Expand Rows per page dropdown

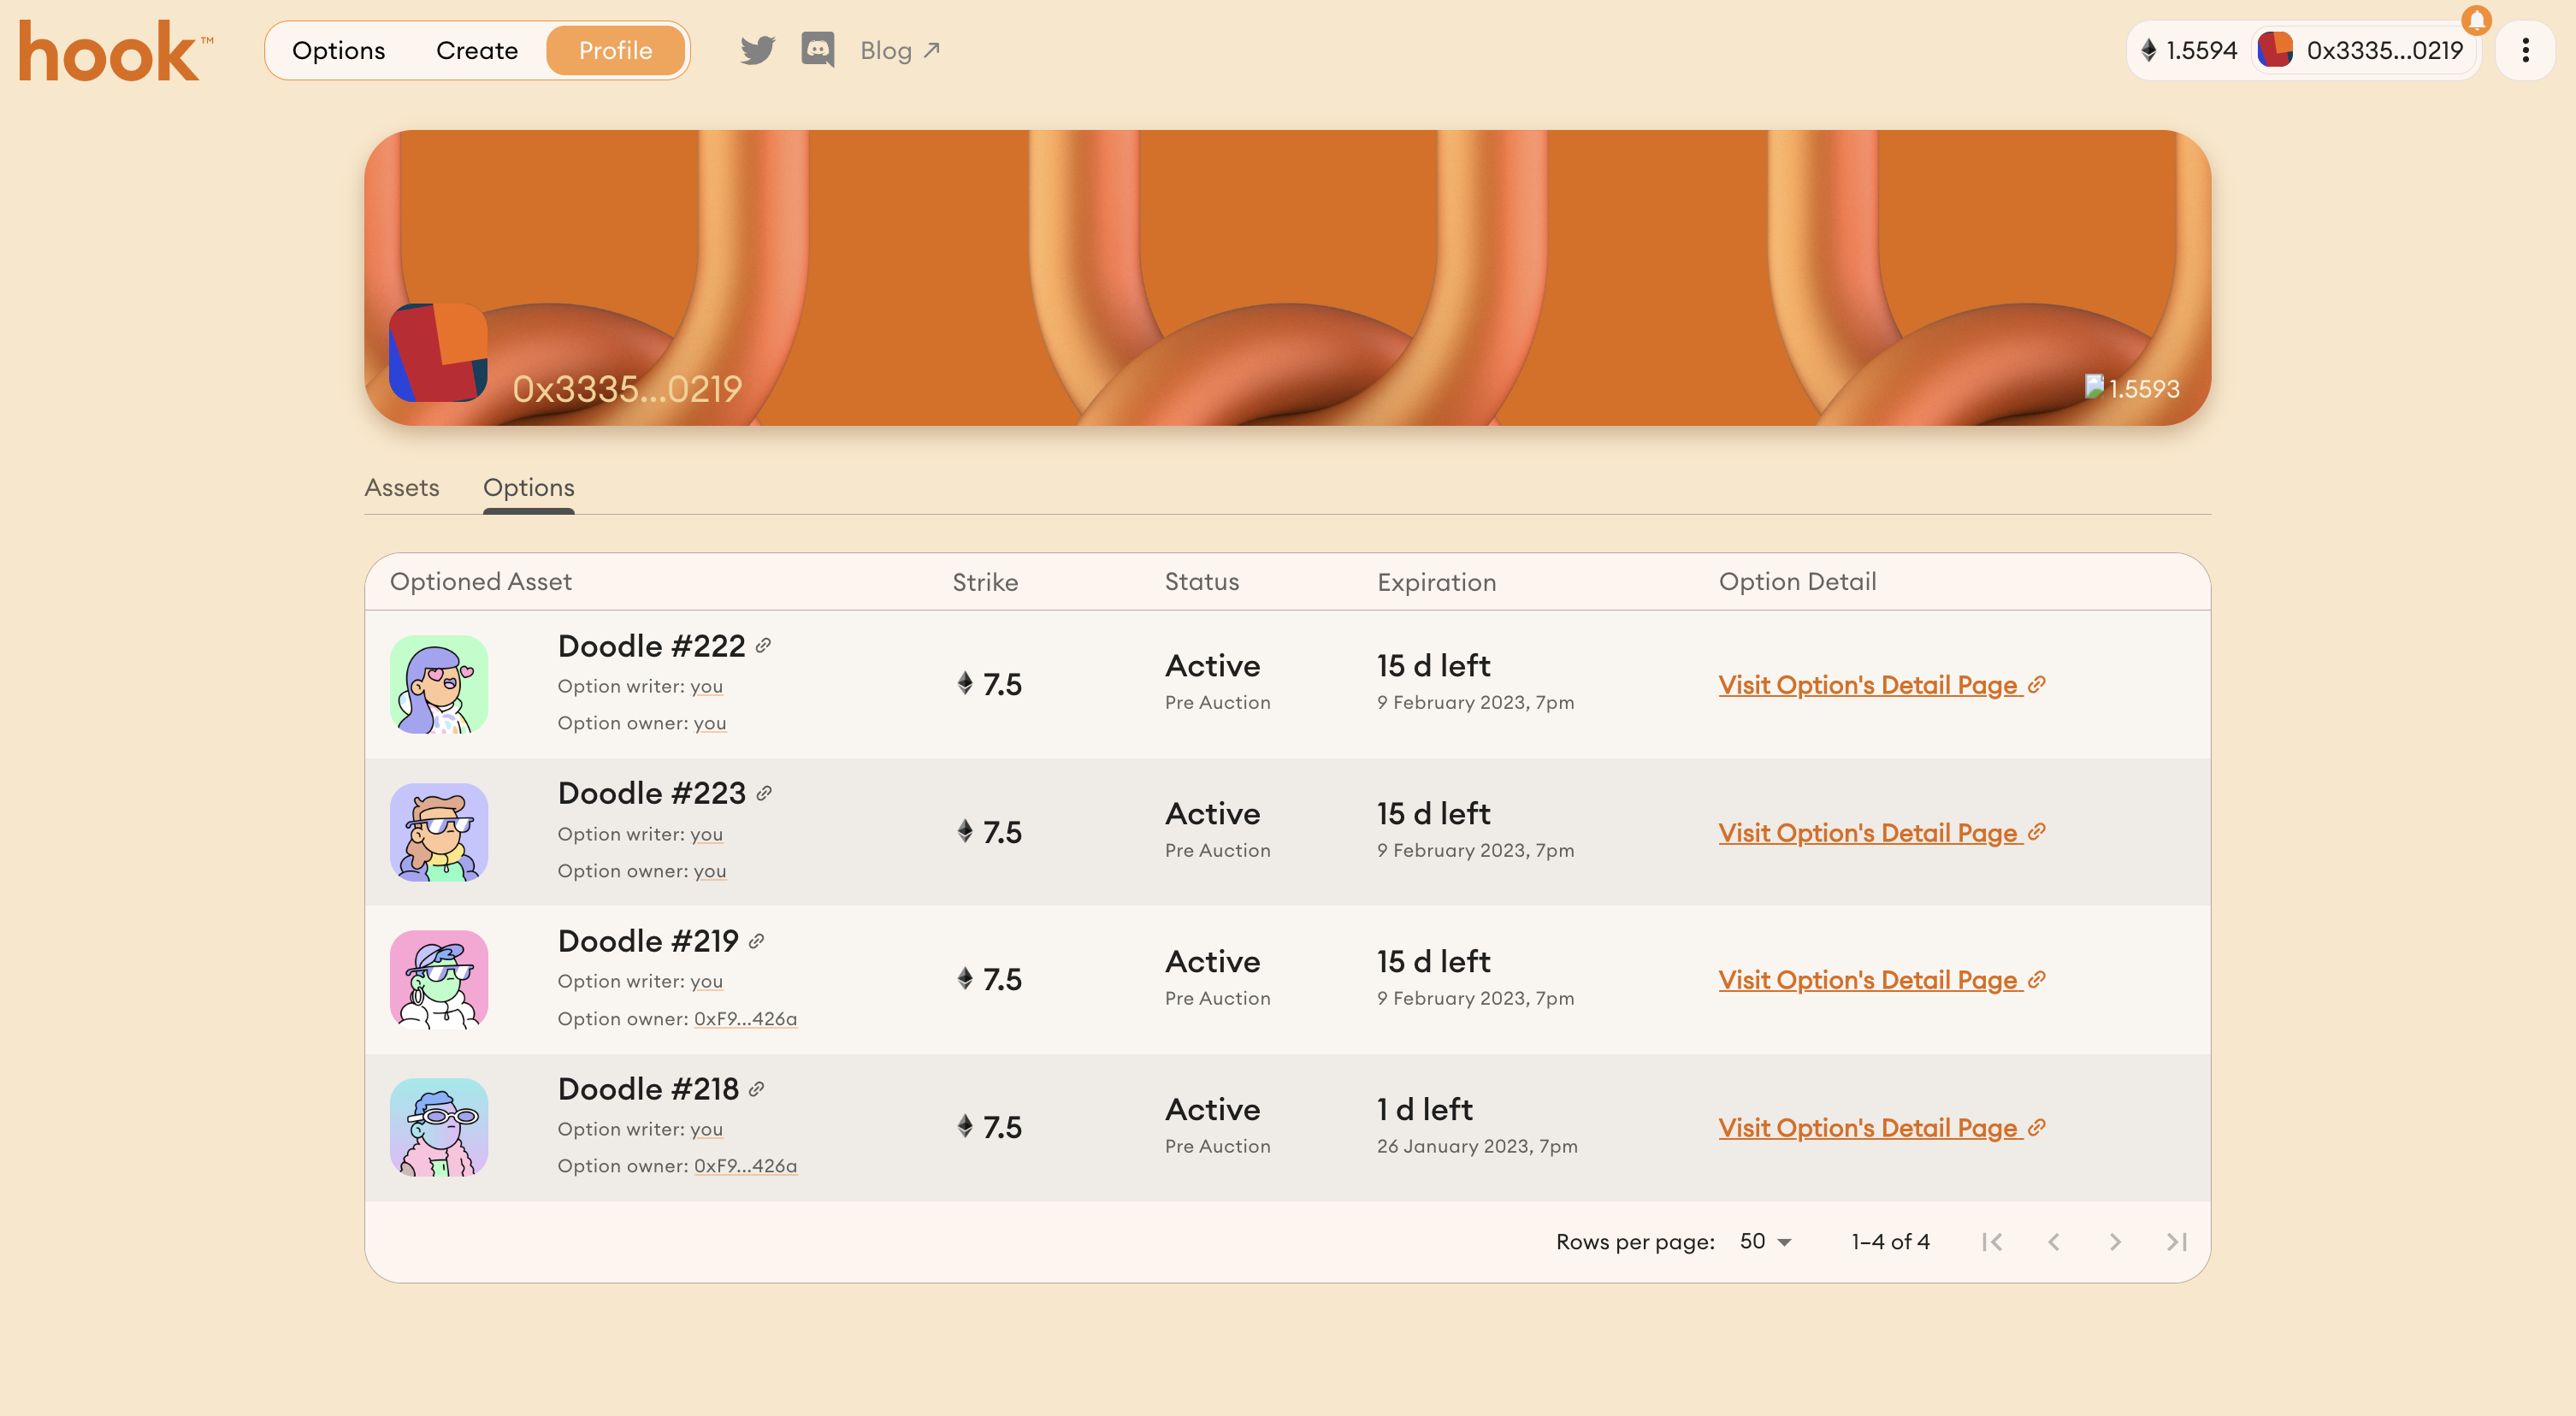pyautogui.click(x=1765, y=1242)
